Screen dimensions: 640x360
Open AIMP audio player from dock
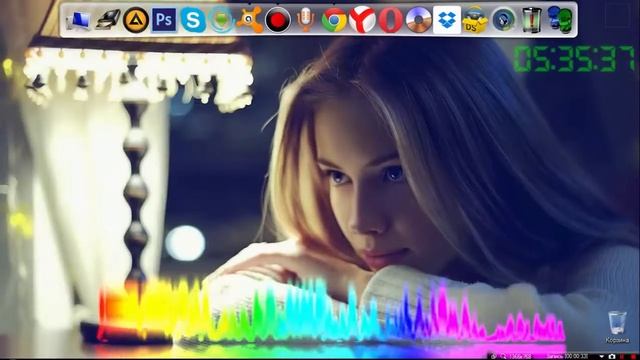point(136,20)
